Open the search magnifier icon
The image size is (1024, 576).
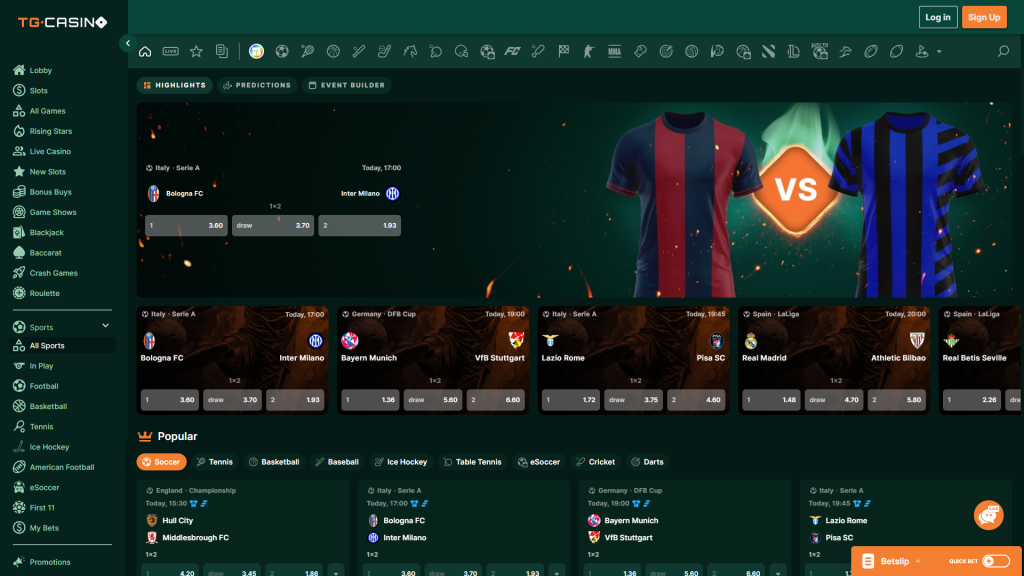tap(1004, 52)
